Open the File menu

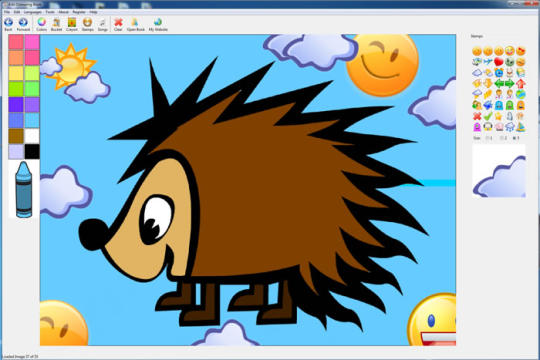coord(7,12)
